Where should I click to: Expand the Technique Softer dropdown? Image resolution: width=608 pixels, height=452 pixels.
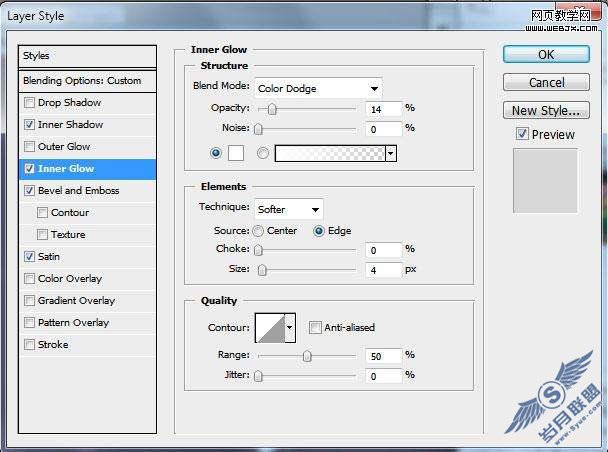[288, 210]
